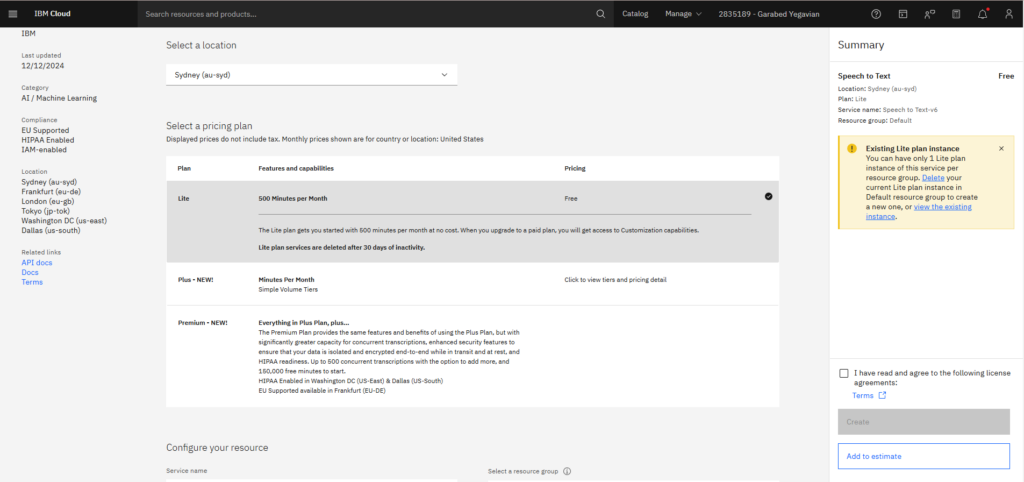Open Terms link under license agreements
The height and width of the screenshot is (482, 1024).
click(862, 396)
